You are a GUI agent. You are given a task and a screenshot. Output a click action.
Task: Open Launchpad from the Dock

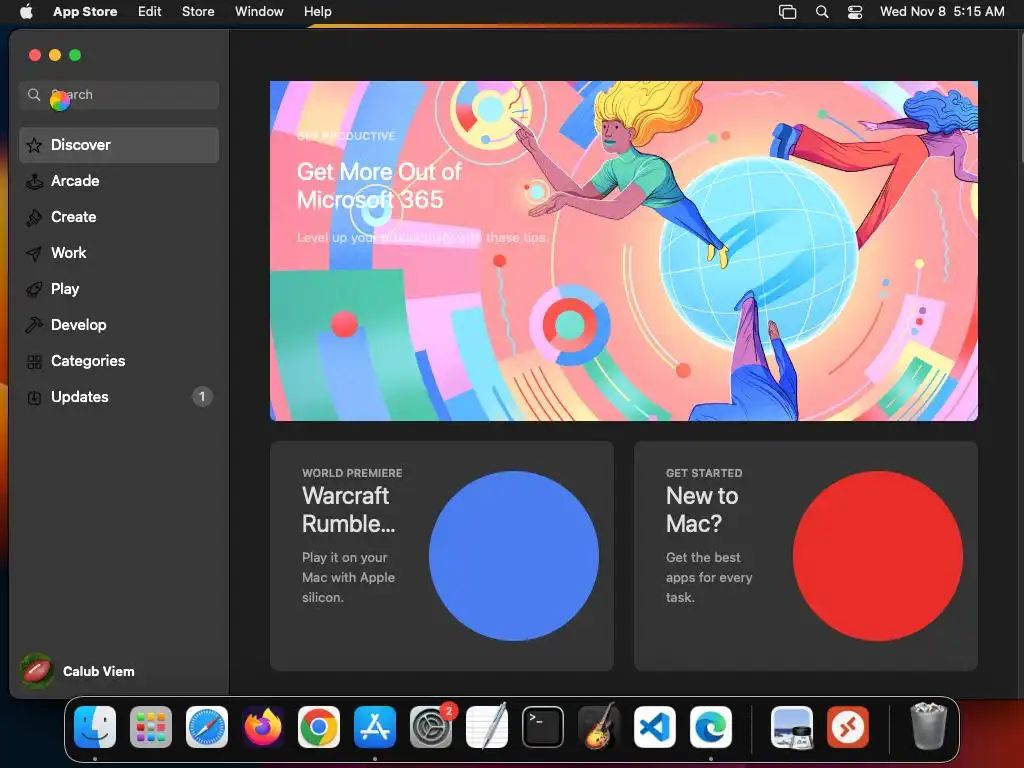[151, 727]
